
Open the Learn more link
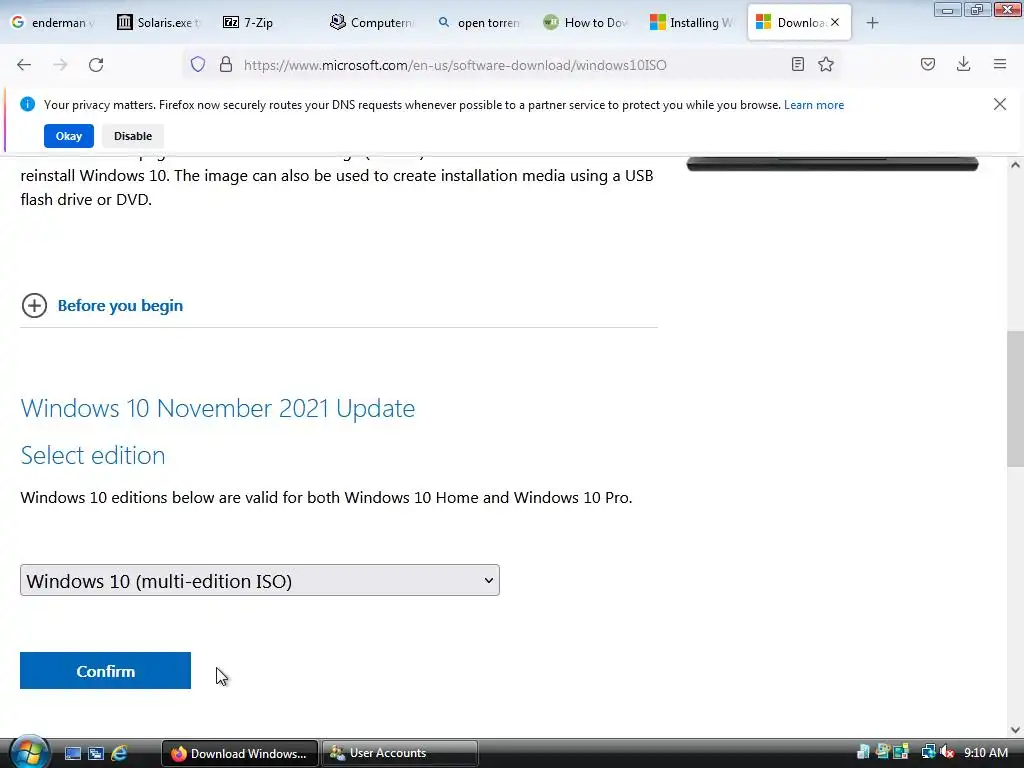click(814, 104)
